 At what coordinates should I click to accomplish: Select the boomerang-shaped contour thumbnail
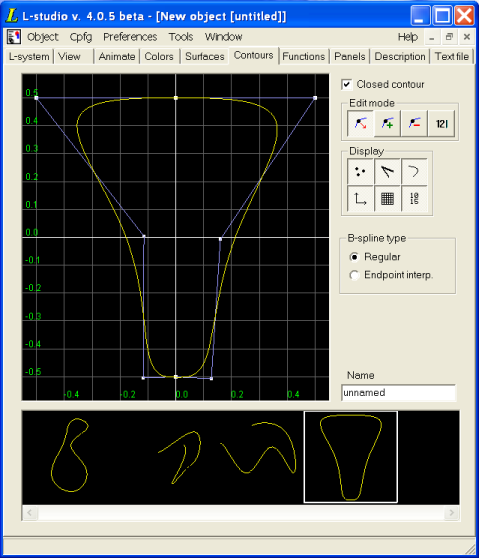tap(180, 457)
